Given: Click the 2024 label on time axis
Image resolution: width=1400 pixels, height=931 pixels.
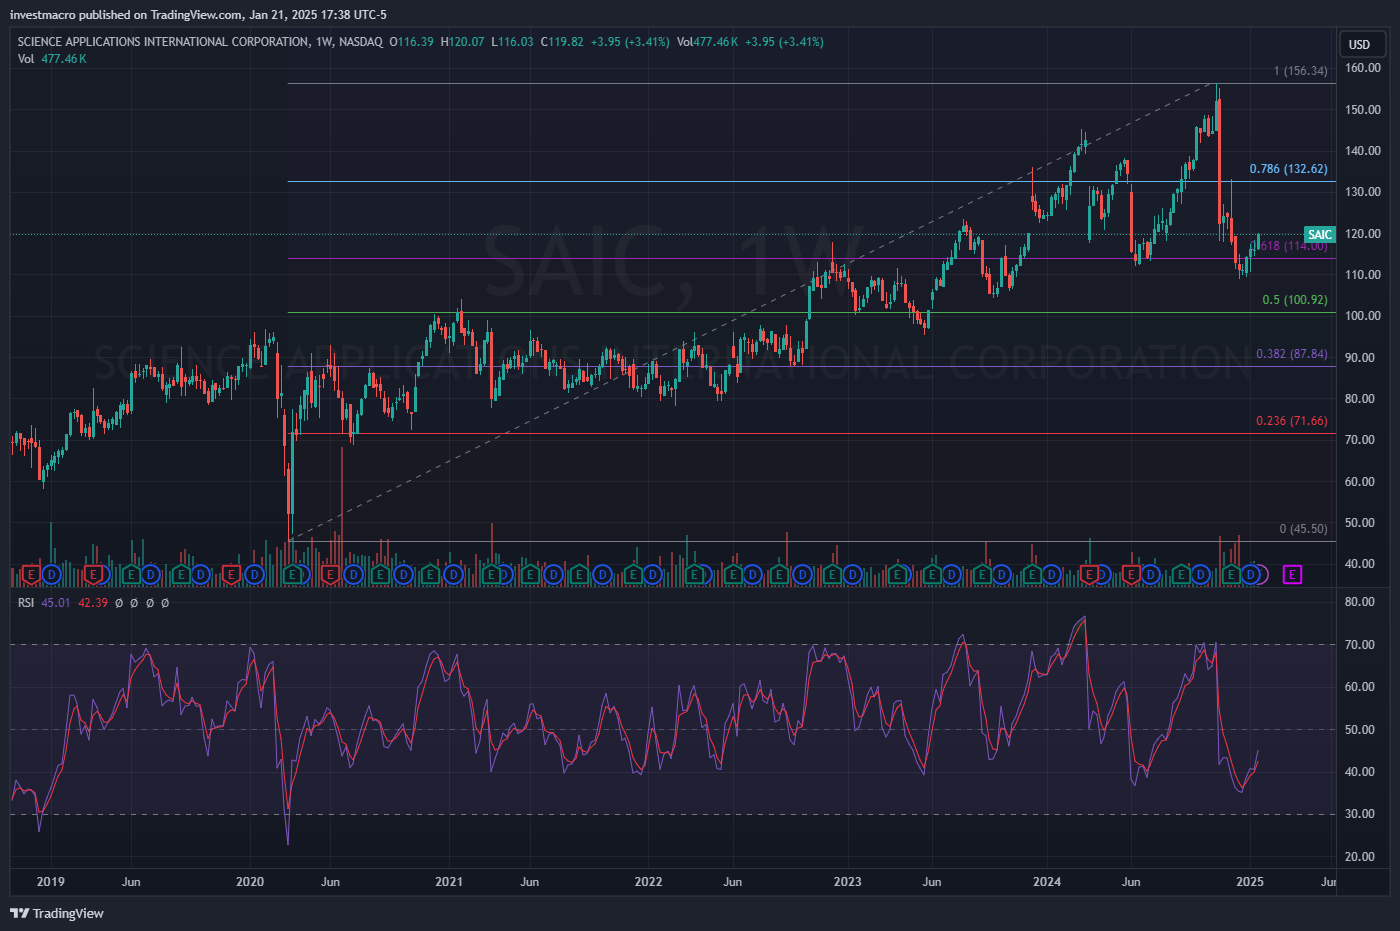Looking at the screenshot, I should coord(1047,882).
